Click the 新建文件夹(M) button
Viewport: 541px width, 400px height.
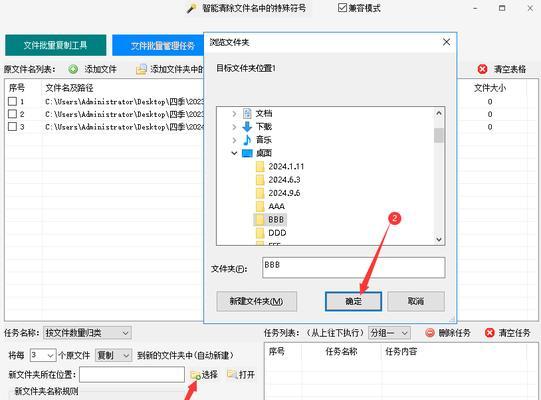click(256, 301)
